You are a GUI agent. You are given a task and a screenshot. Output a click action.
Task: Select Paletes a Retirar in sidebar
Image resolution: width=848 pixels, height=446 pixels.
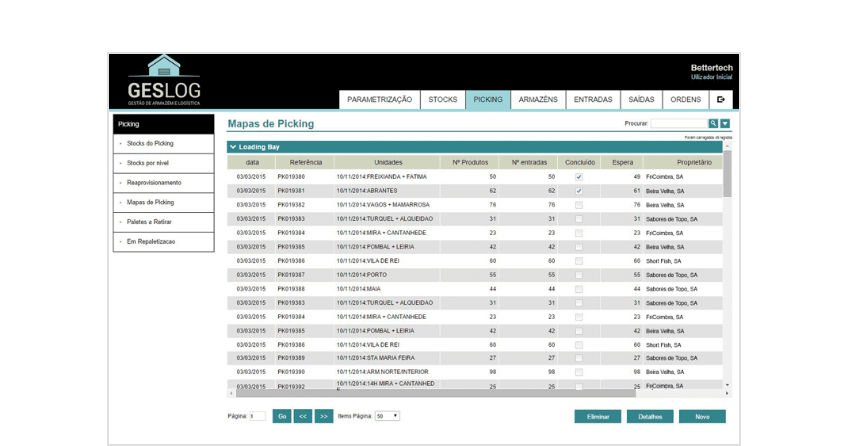[x=151, y=222]
